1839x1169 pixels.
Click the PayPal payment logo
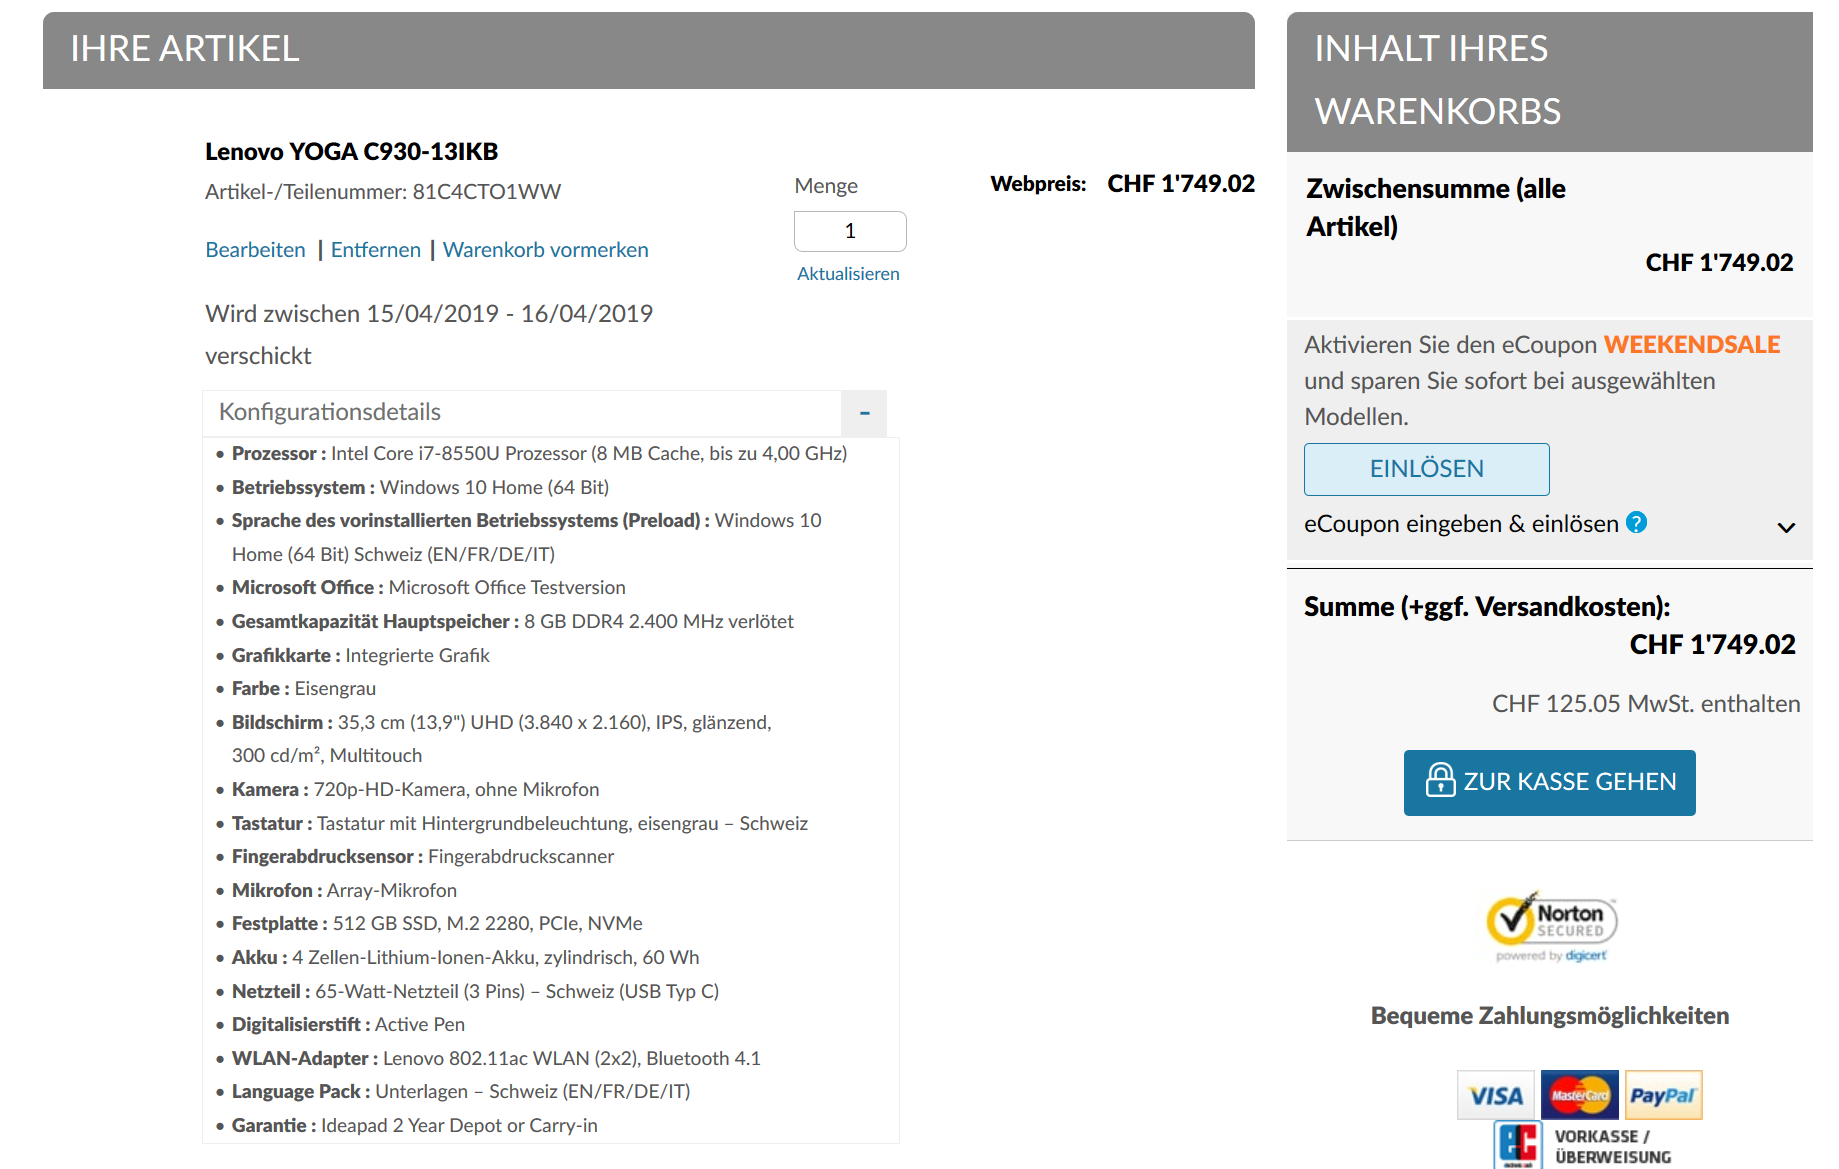[1663, 1096]
